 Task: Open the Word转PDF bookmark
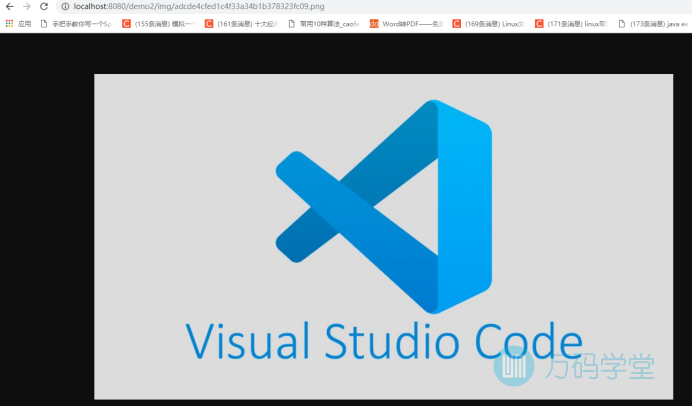[x=407, y=24]
